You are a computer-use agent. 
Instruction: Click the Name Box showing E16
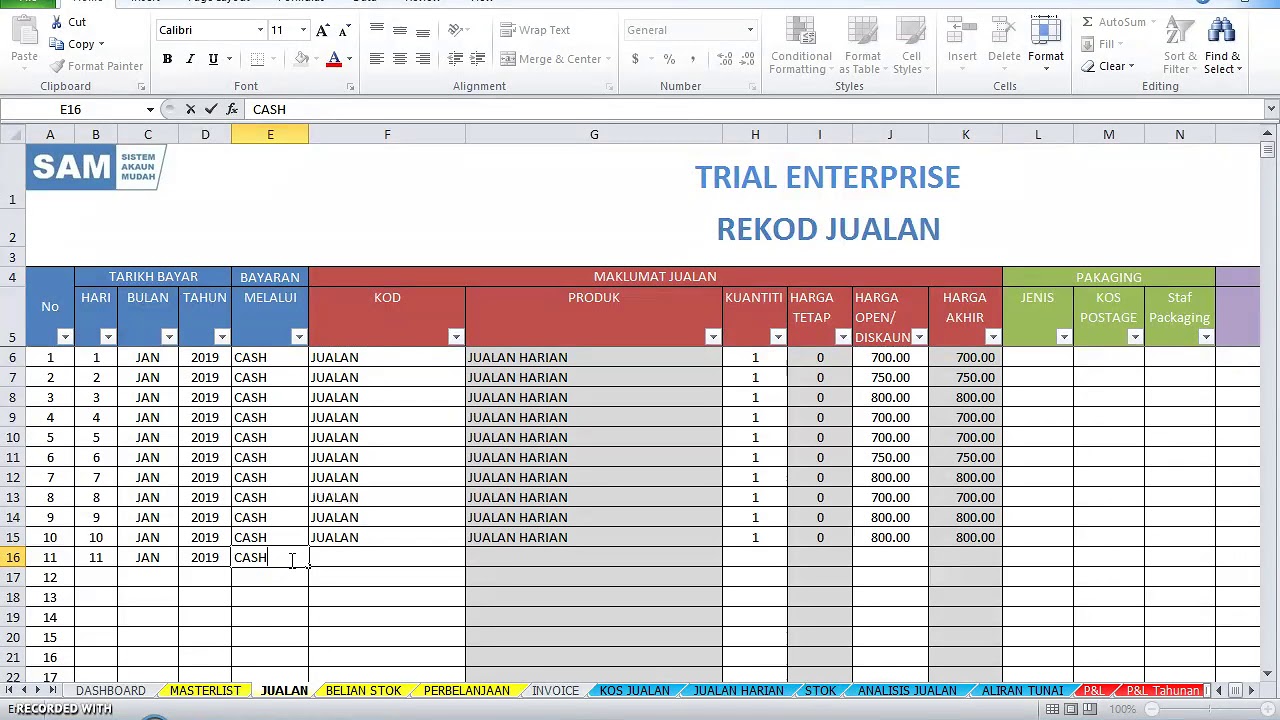[x=70, y=109]
